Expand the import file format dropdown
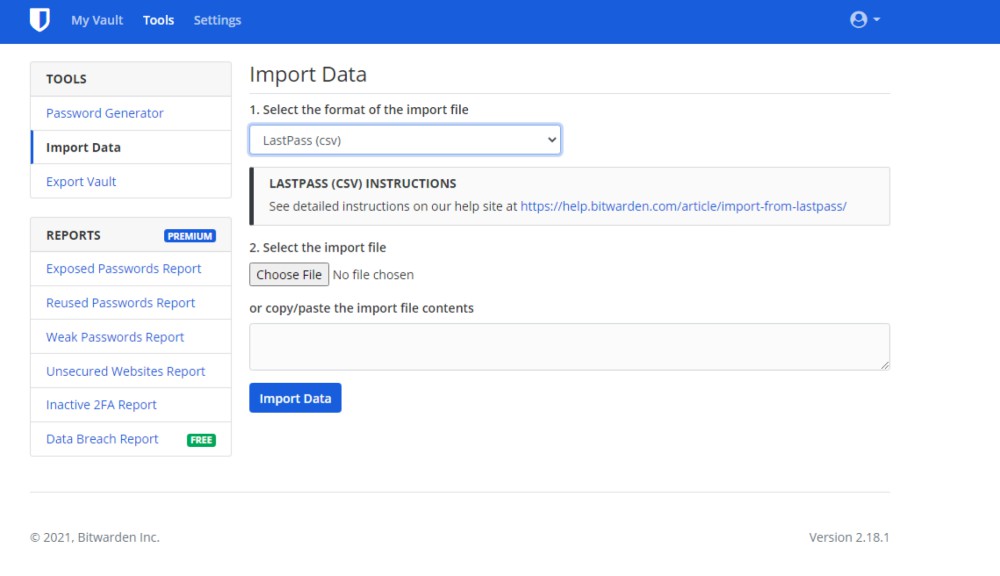Viewport: 1000px width, 576px height. tap(405, 140)
